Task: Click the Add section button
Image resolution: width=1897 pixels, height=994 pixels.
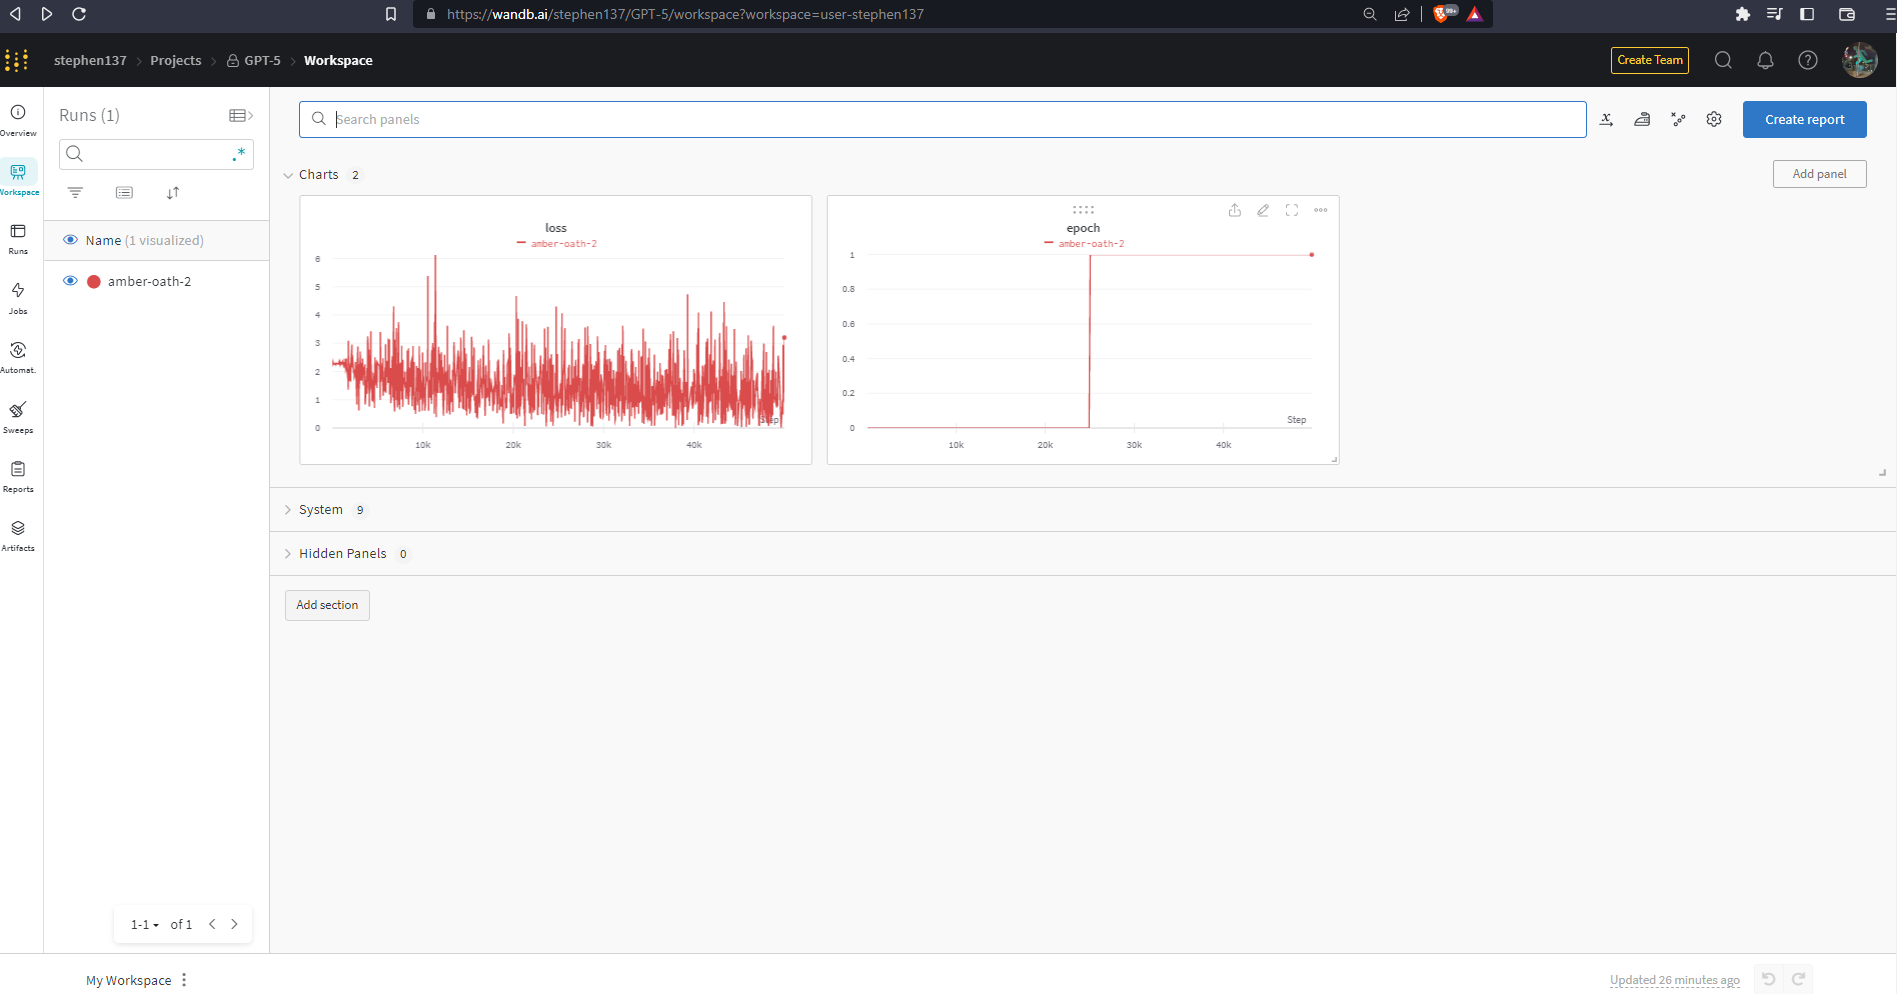Action: (x=327, y=605)
